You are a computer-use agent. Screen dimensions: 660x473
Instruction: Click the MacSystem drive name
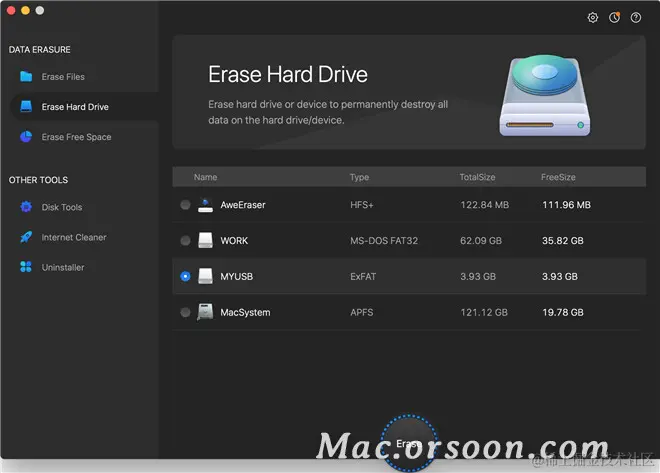click(245, 312)
